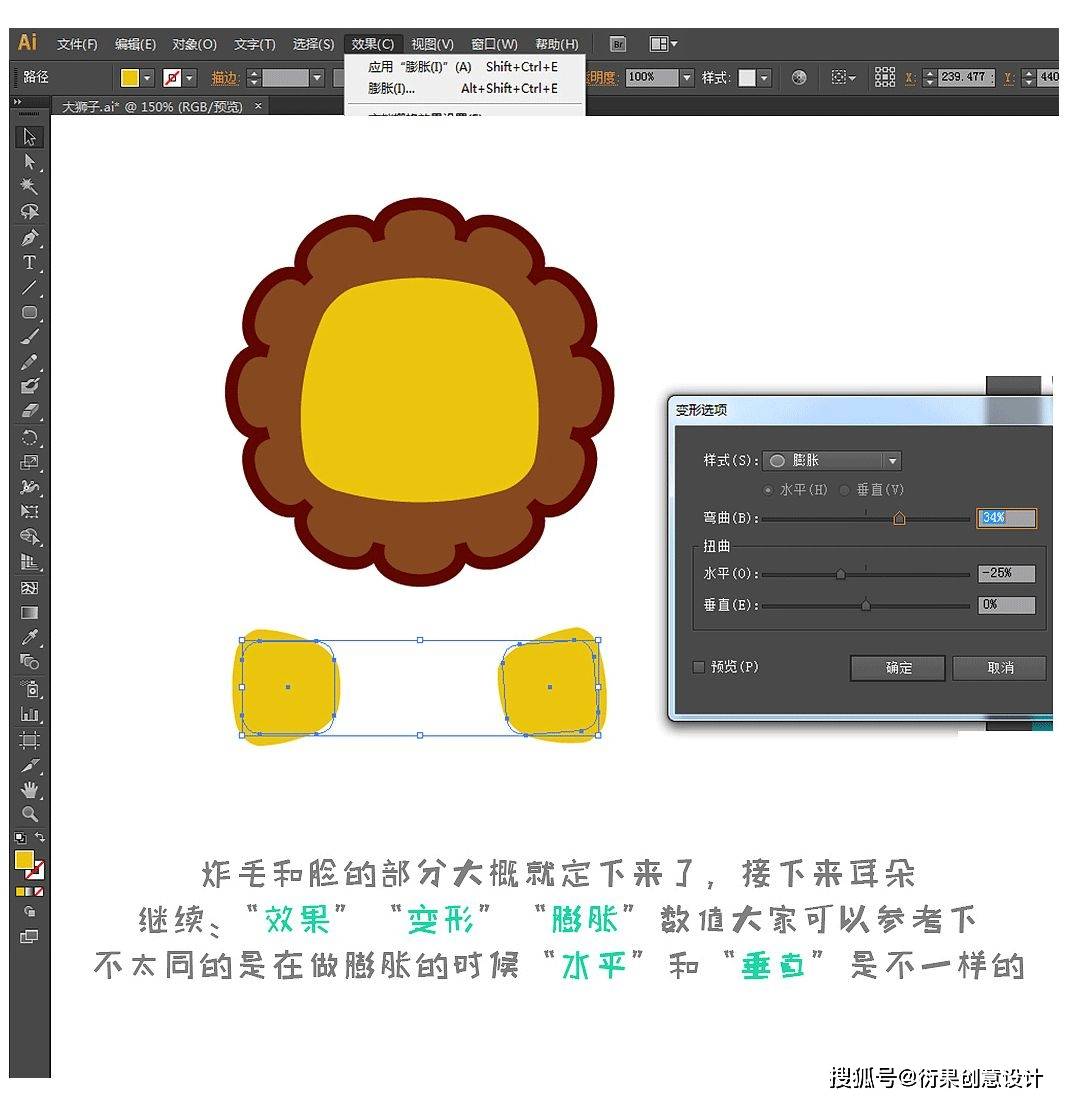
Task: Click the 确定 button
Action: click(898, 668)
